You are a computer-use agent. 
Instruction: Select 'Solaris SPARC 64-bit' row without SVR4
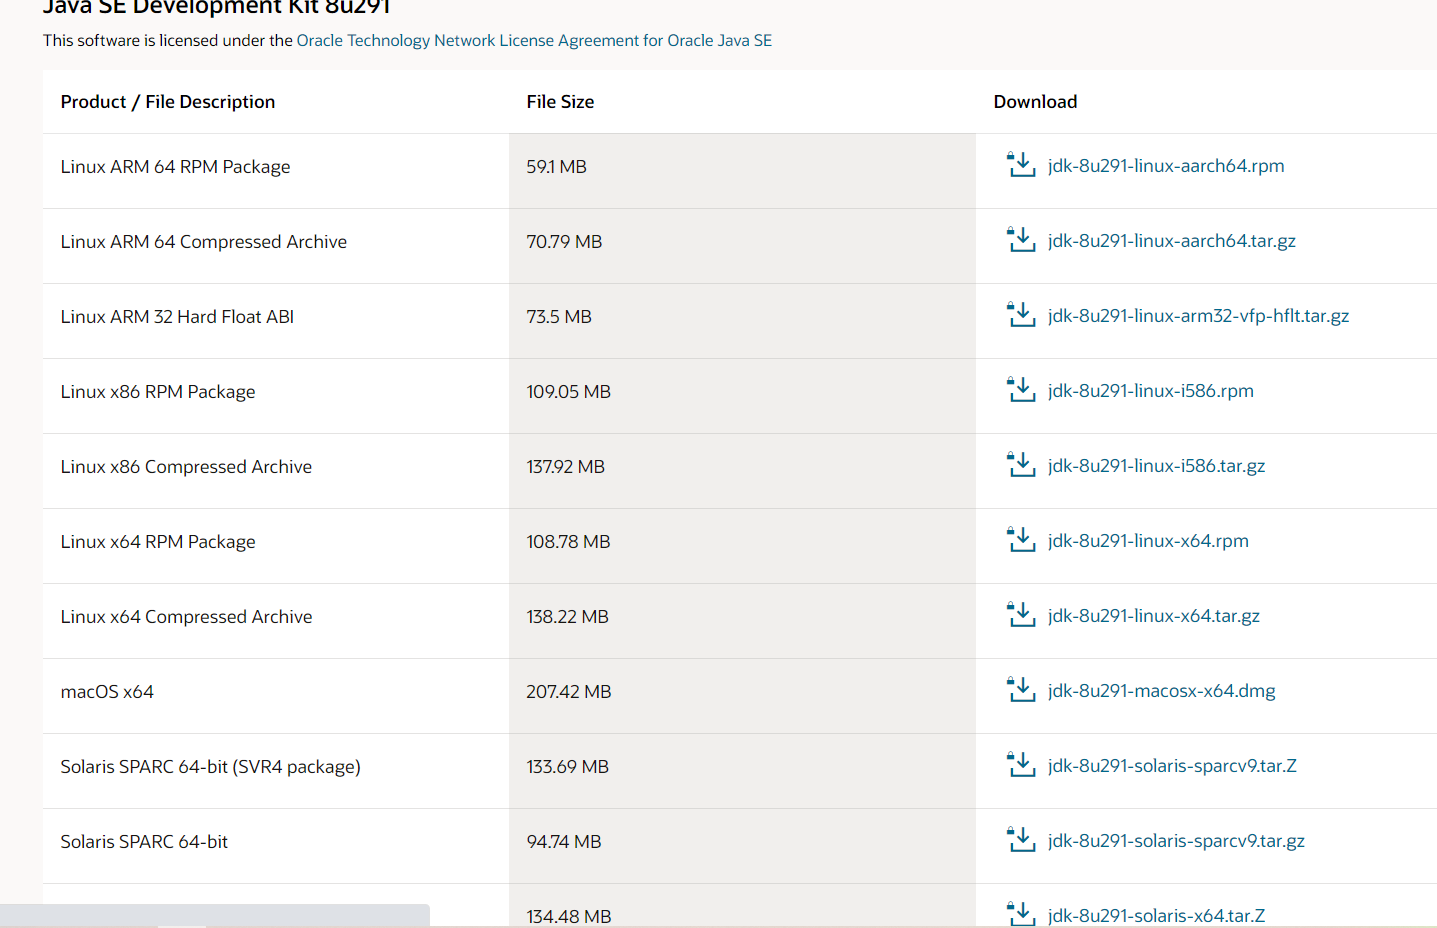pos(144,842)
